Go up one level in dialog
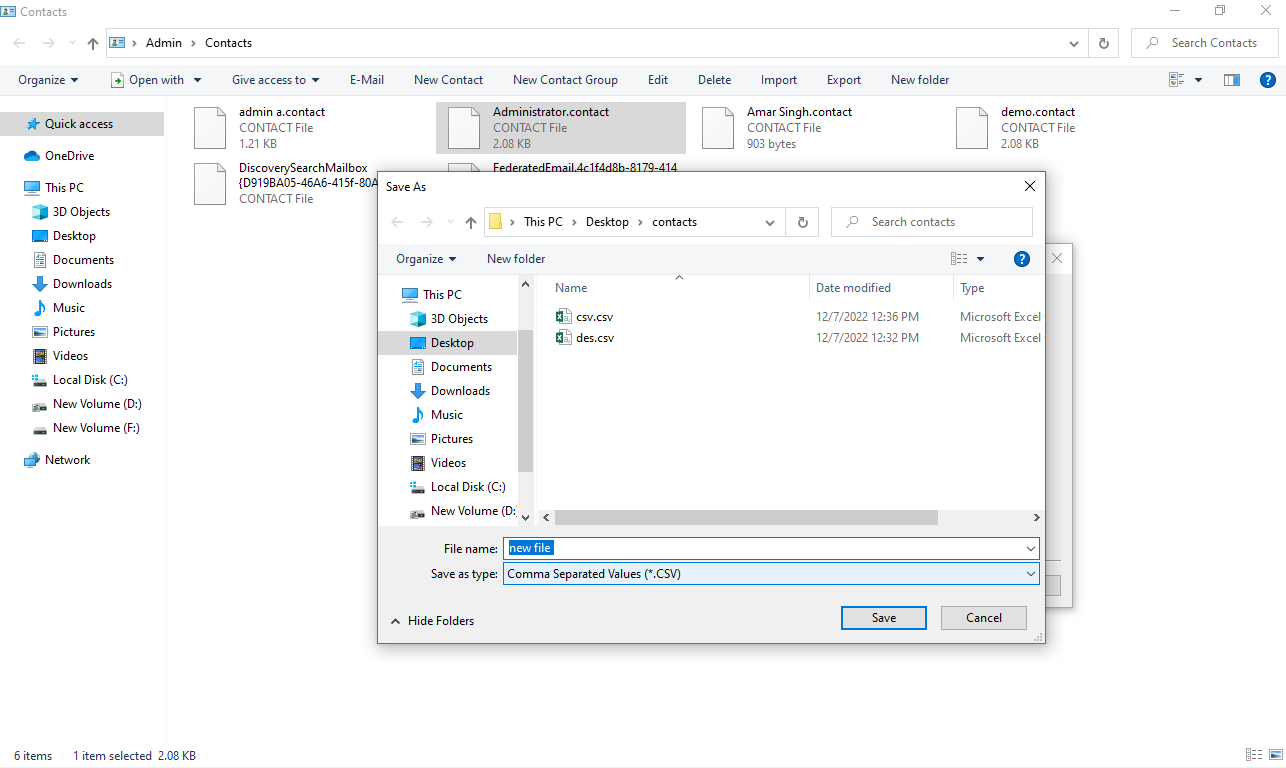This screenshot has width=1286, height=768. click(471, 222)
